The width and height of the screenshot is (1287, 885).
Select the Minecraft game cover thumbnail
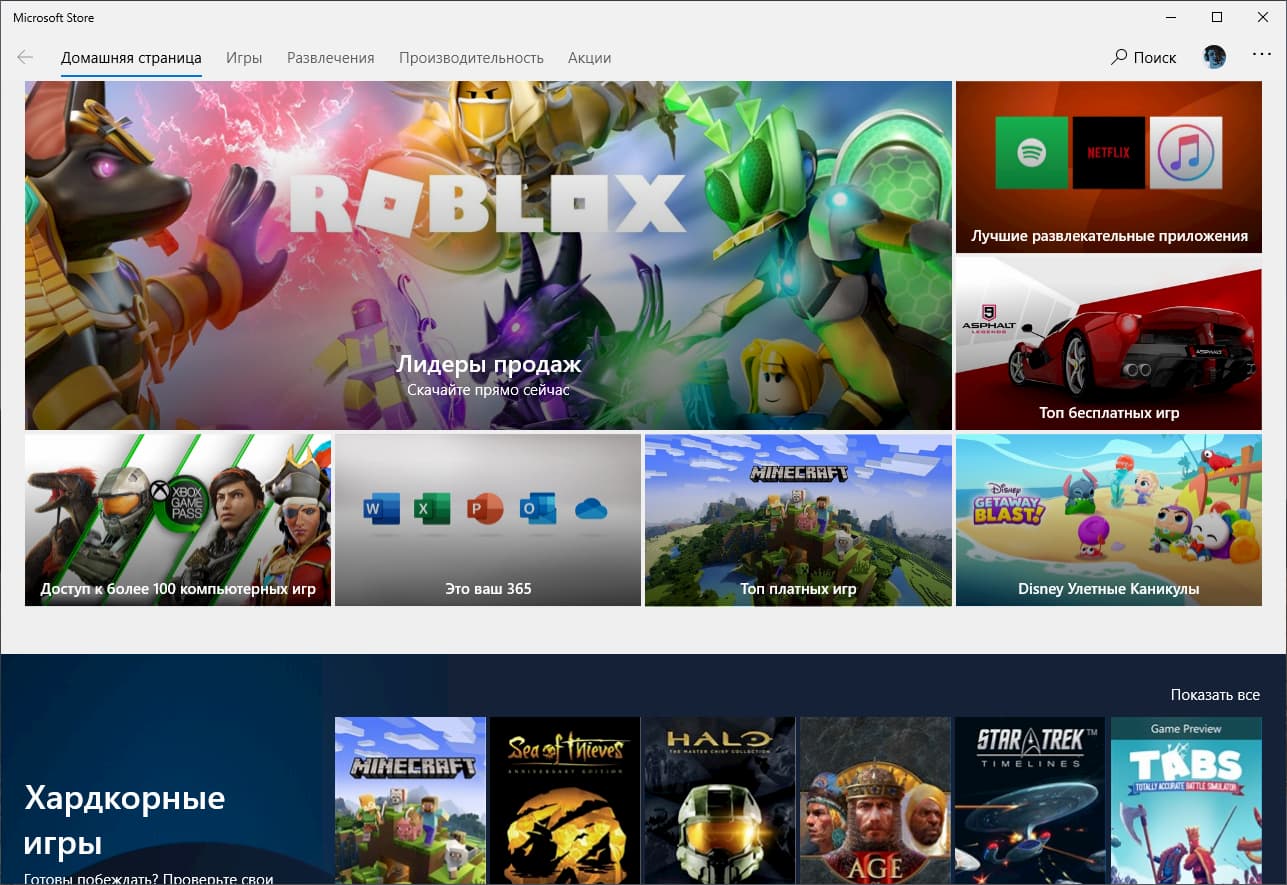tap(410, 800)
